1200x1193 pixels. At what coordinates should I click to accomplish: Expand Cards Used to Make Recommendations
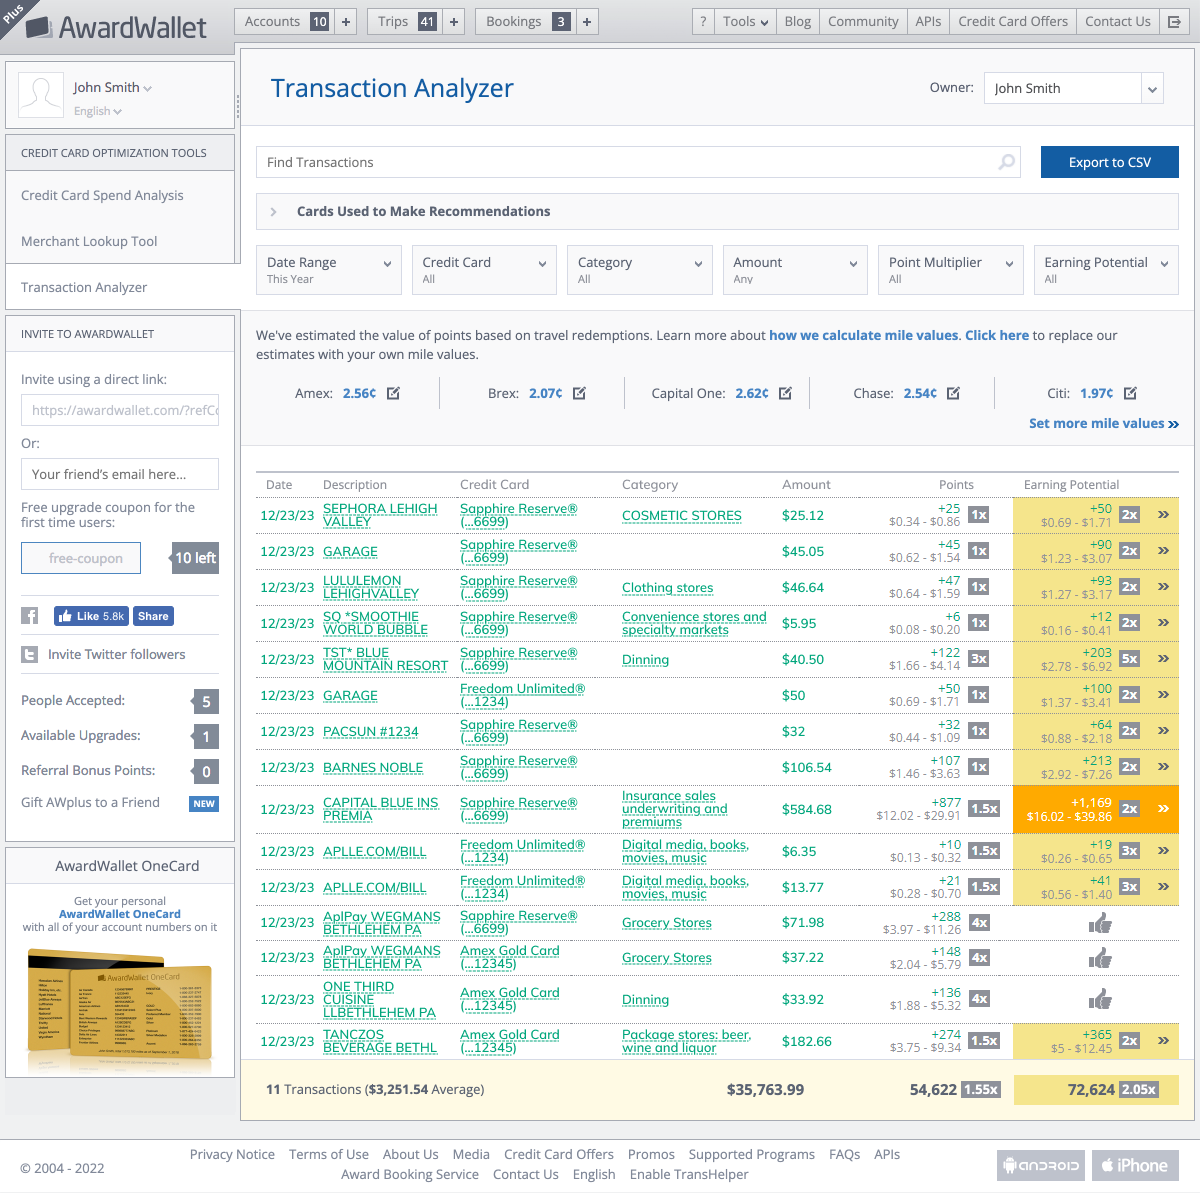[x=717, y=211]
